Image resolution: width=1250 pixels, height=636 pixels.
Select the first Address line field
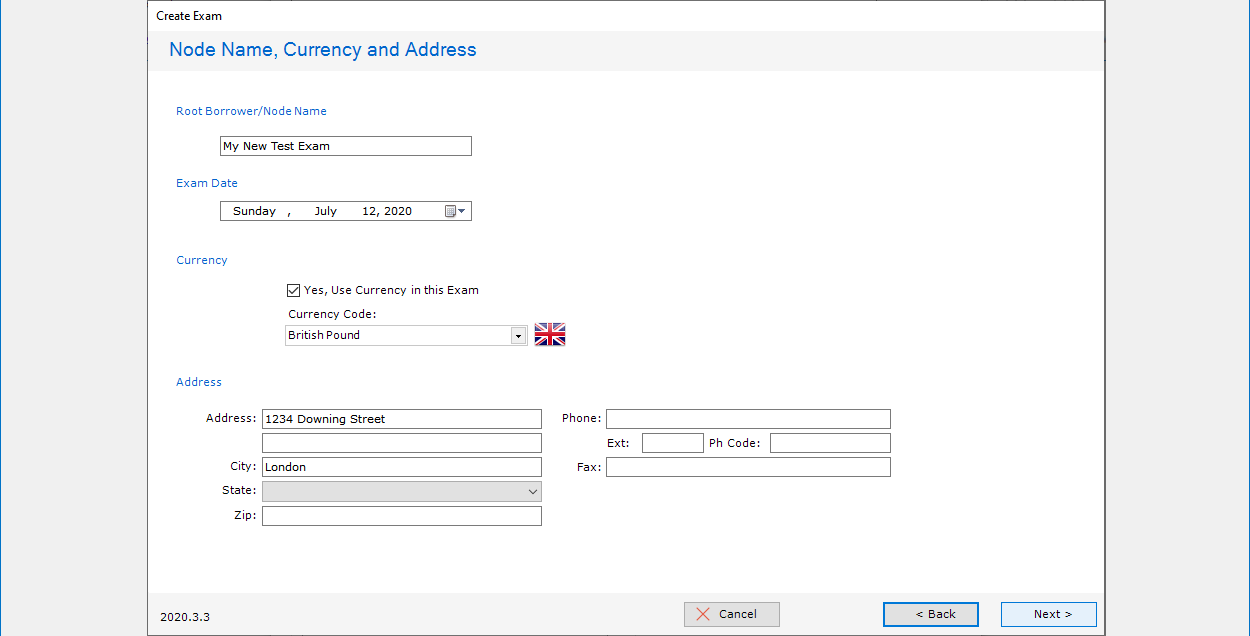point(401,419)
